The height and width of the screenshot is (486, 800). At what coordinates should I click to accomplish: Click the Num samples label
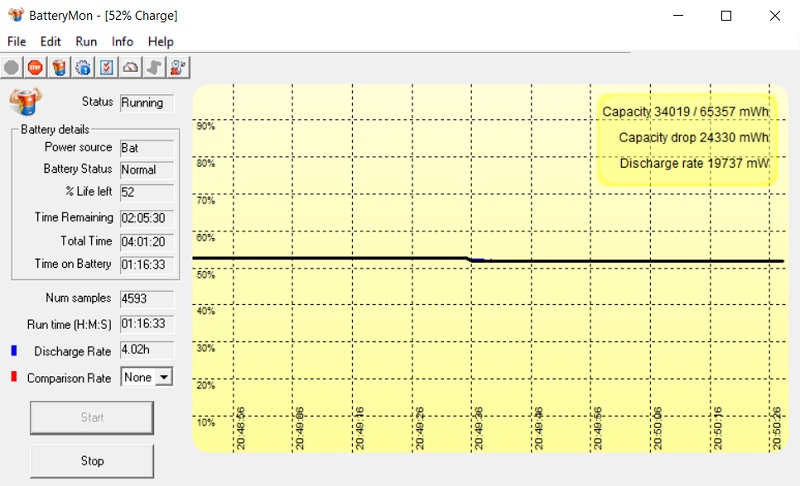[x=78, y=298]
